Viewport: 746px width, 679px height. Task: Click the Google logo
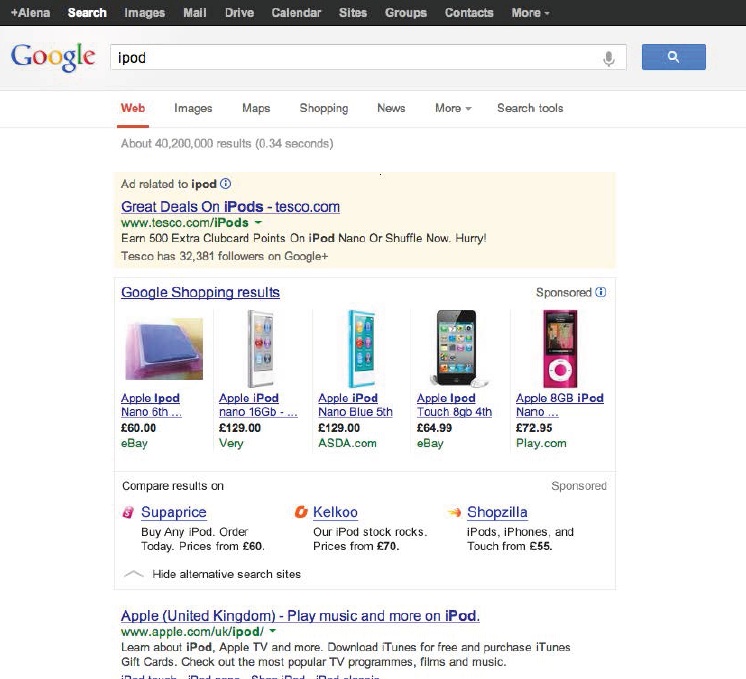(53, 57)
